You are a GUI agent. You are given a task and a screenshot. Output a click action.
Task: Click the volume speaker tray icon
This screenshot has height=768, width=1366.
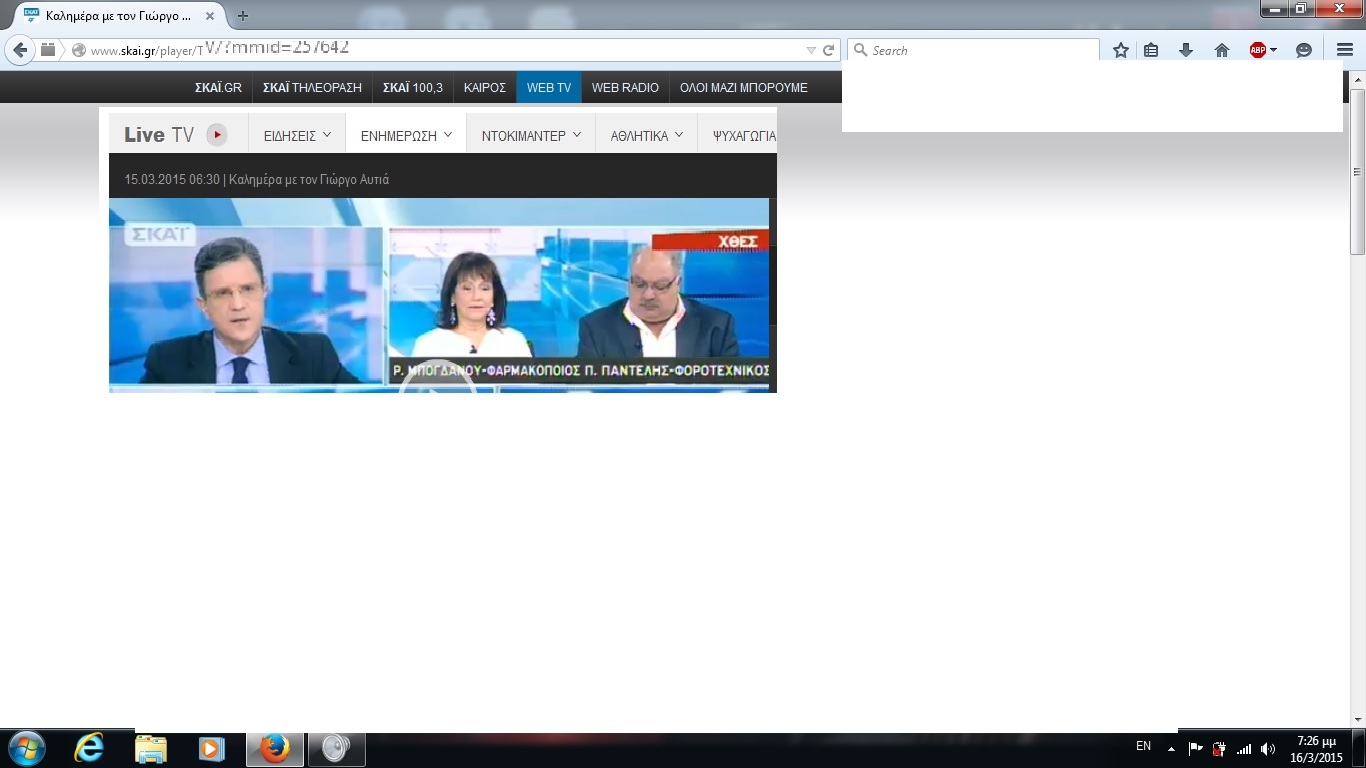pos(1268,748)
